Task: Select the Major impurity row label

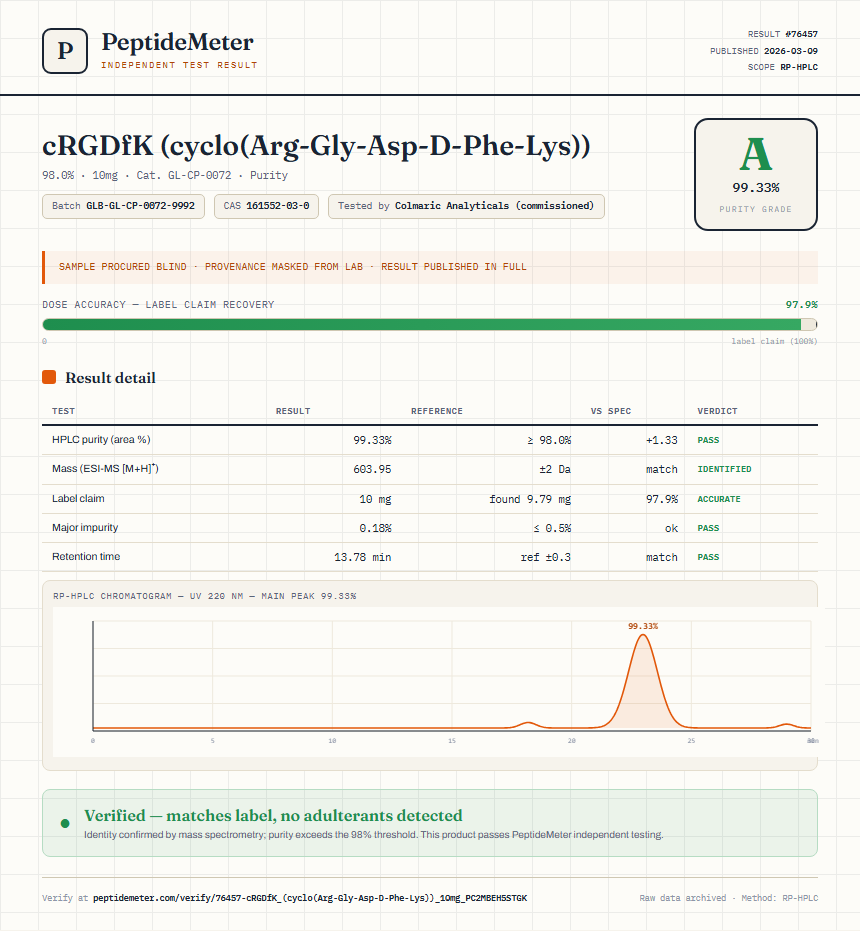Action: [85, 528]
